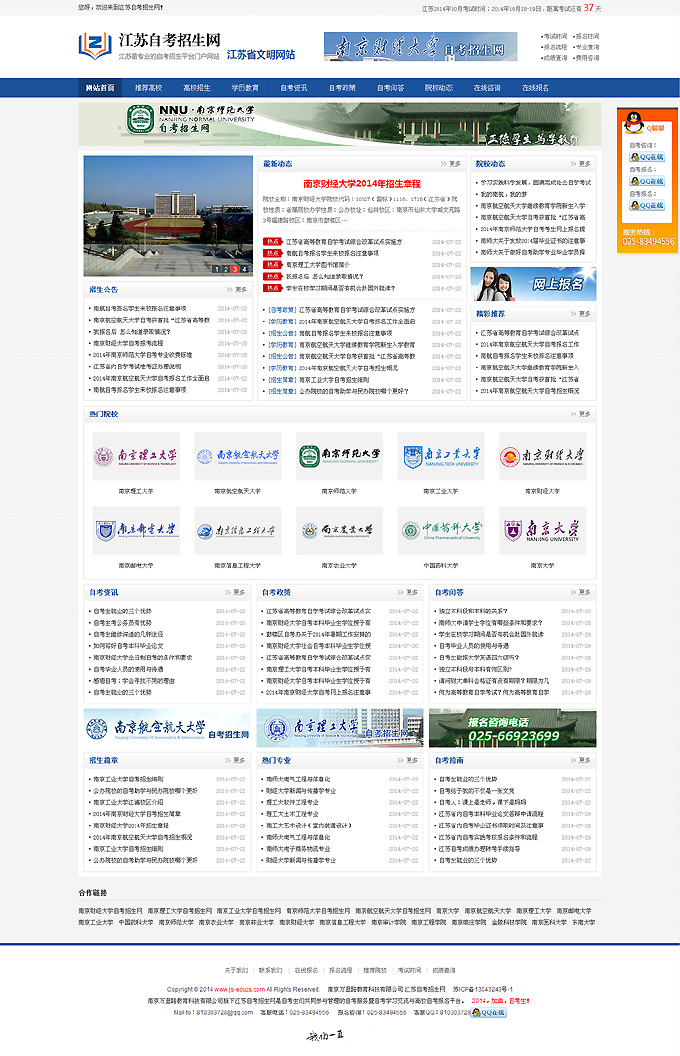Open 如何写好自考本科毕业论文 article

click(x=128, y=646)
